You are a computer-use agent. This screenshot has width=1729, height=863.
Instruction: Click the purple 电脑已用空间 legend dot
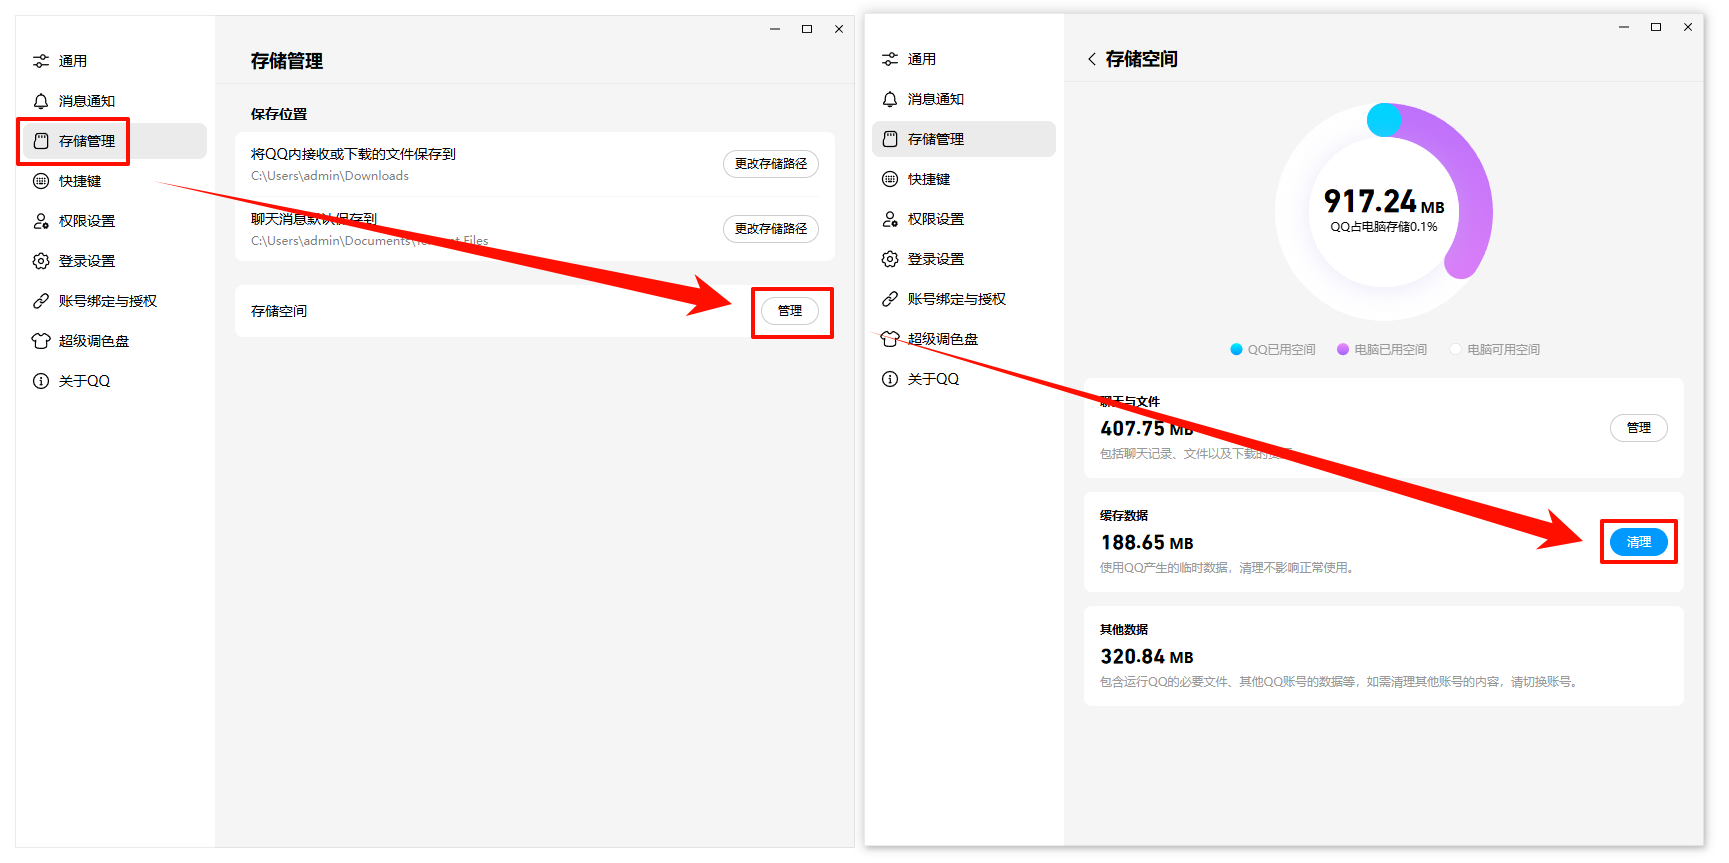click(1343, 349)
